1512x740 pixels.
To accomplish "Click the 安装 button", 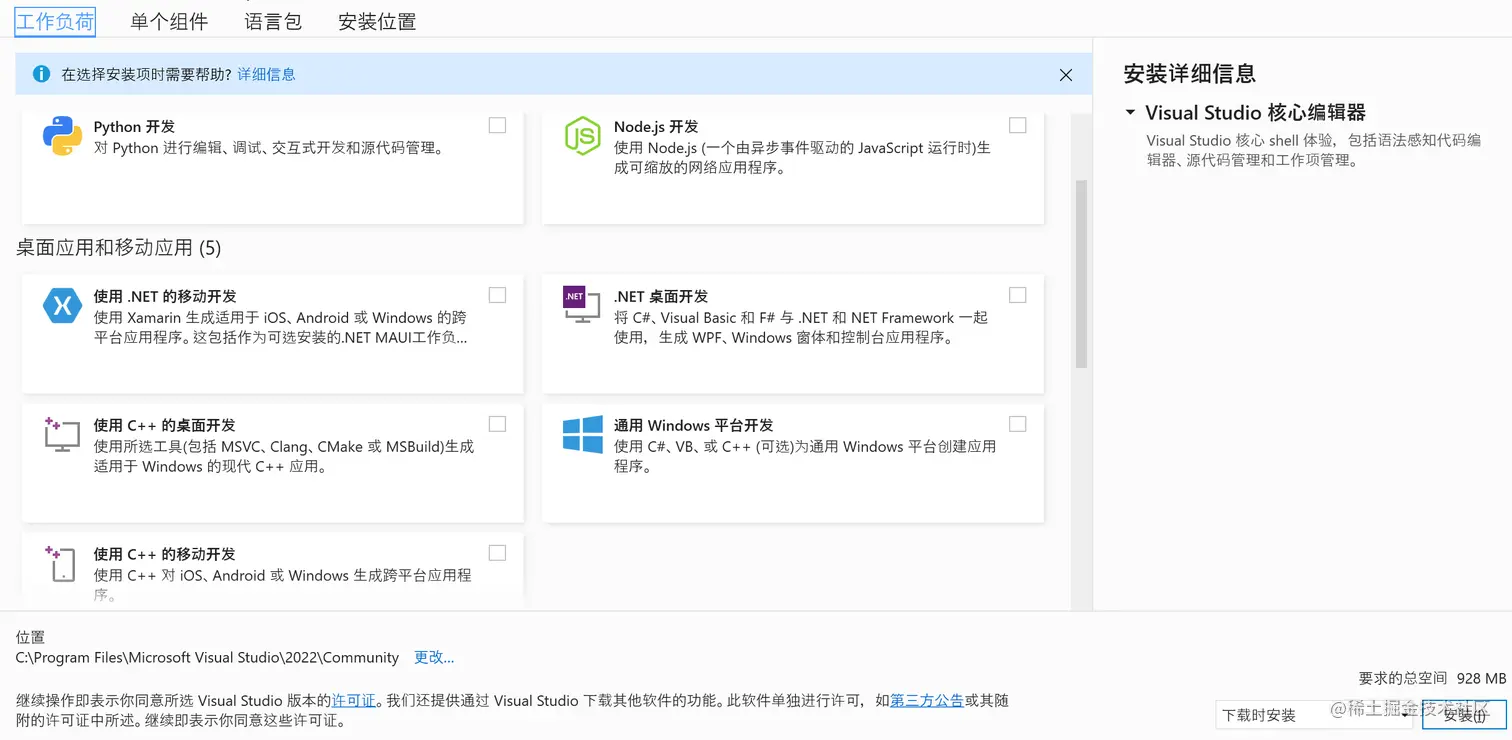I will pyautogui.click(x=1464, y=715).
